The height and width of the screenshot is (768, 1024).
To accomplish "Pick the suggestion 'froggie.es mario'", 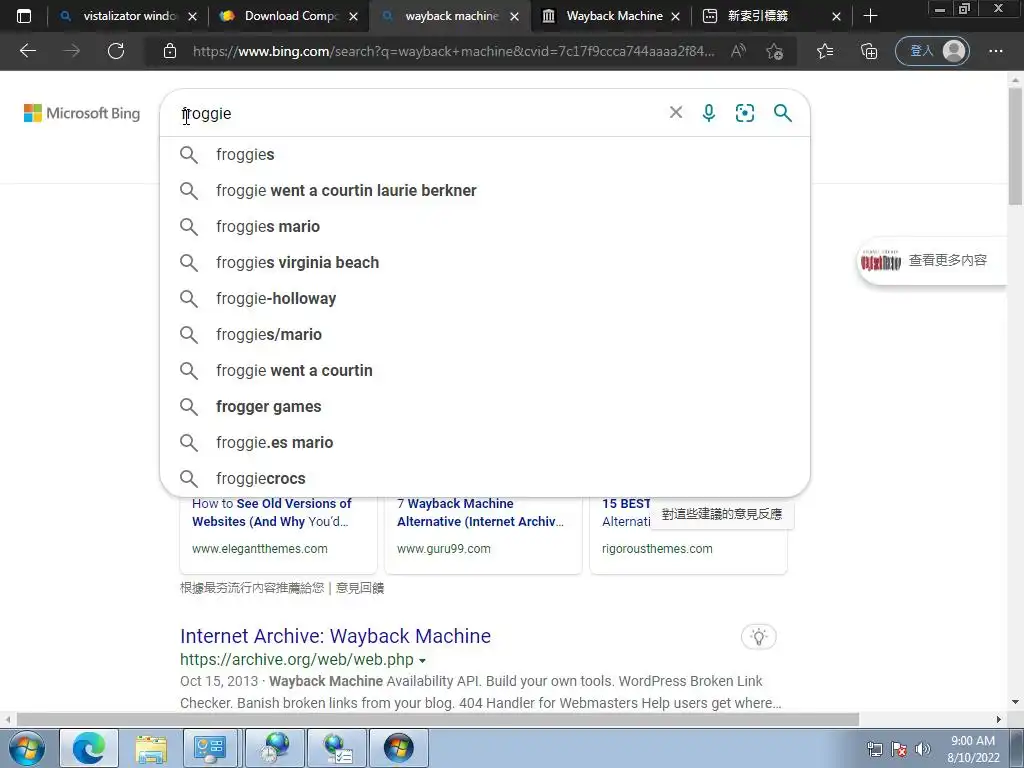I will click(x=485, y=442).
